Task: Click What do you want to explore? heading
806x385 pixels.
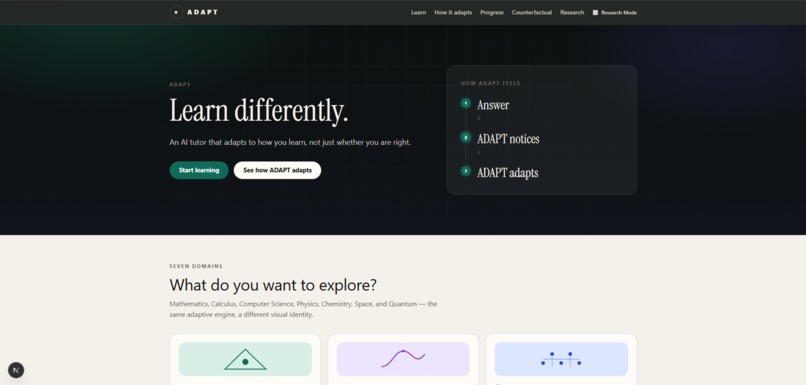Action: (273, 285)
